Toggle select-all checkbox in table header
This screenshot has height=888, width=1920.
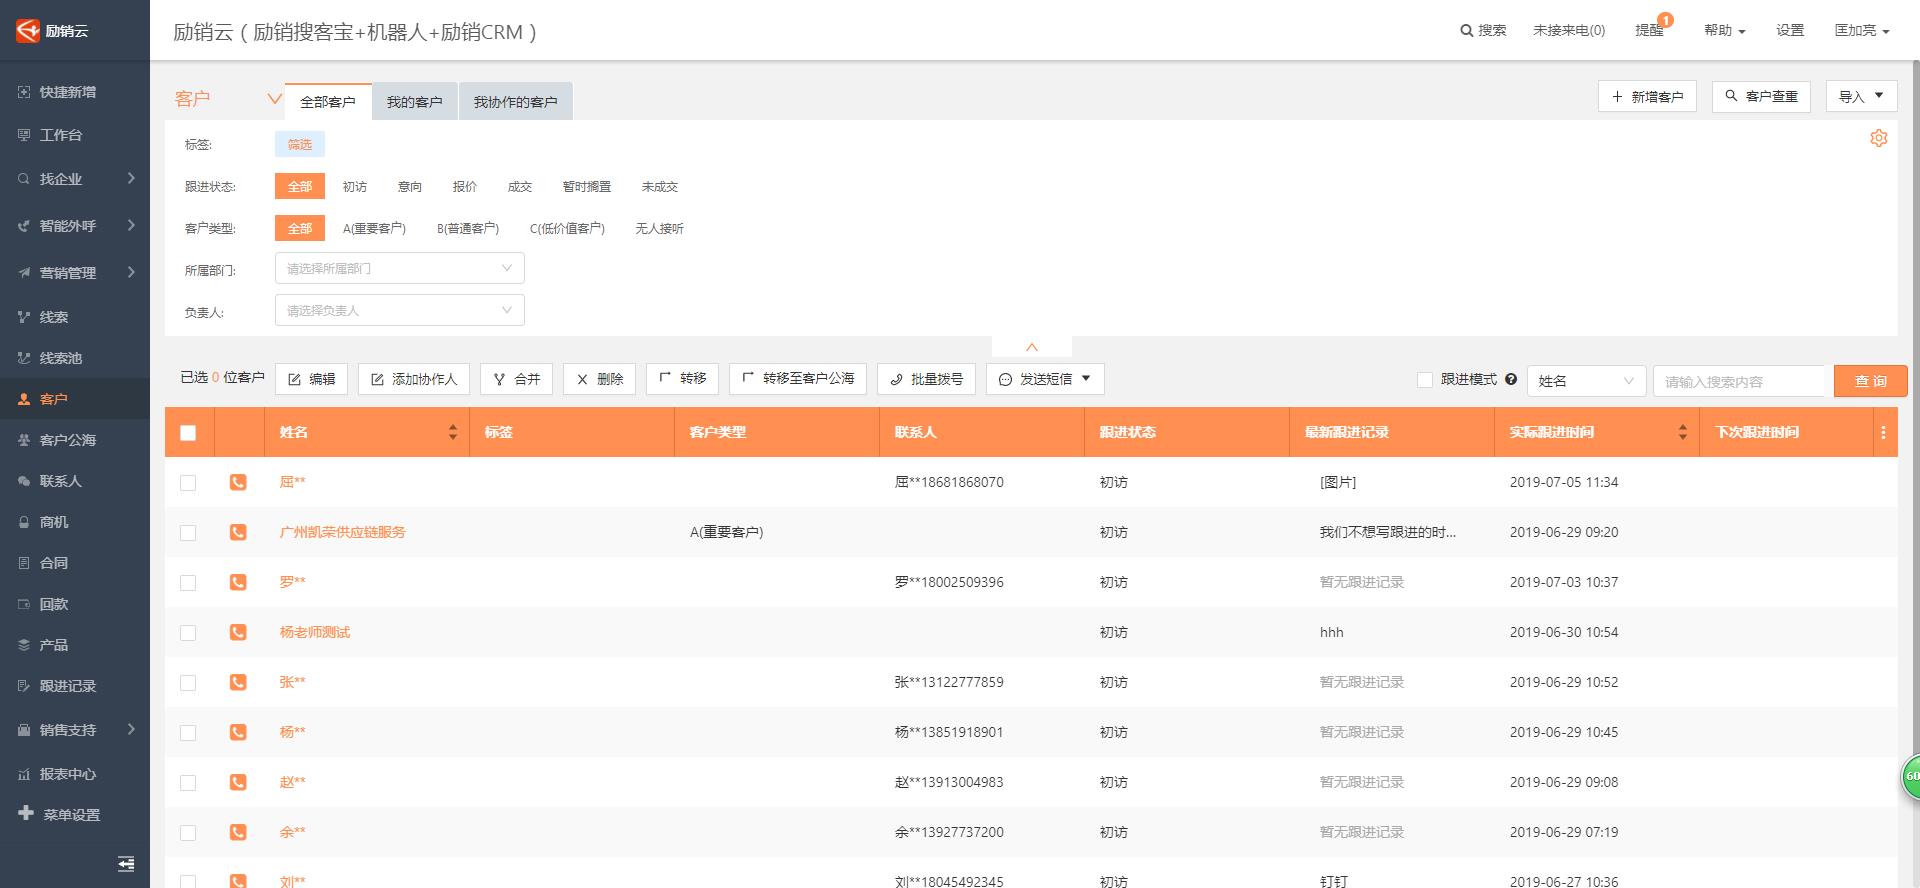tap(188, 433)
